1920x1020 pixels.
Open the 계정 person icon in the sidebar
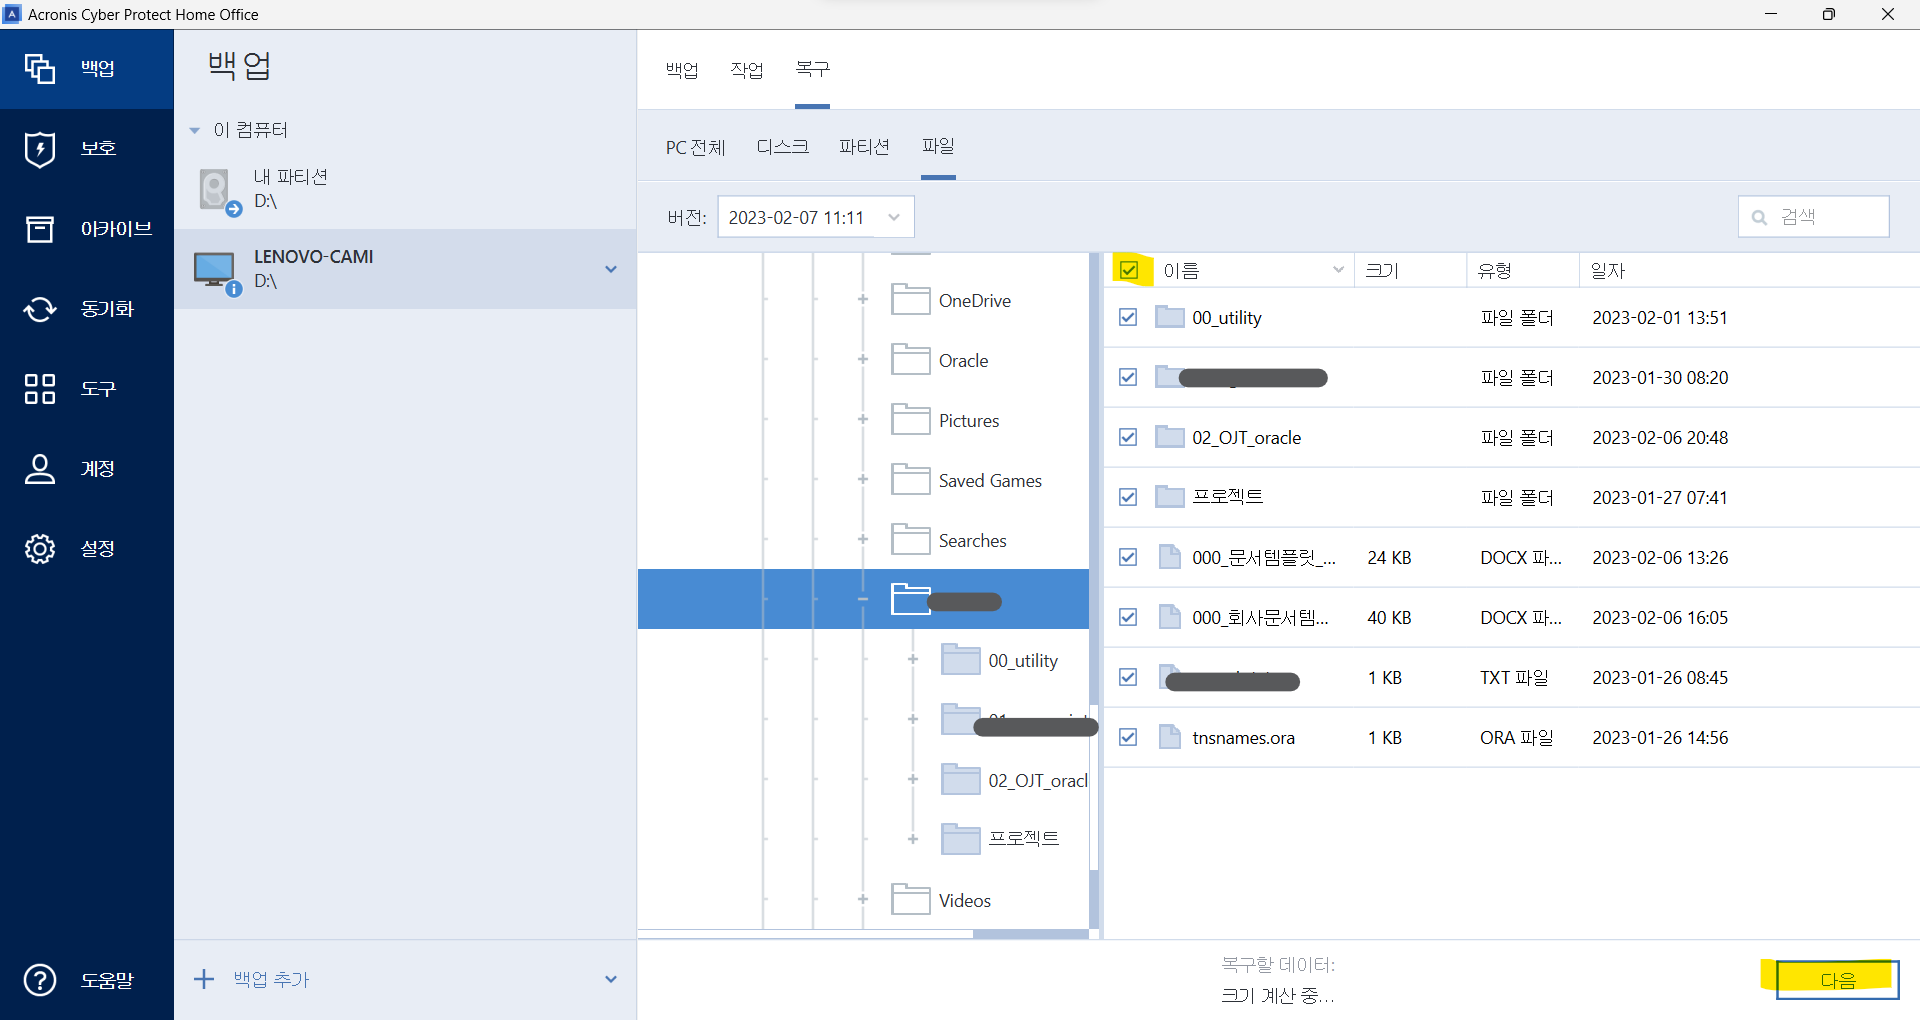[40, 469]
